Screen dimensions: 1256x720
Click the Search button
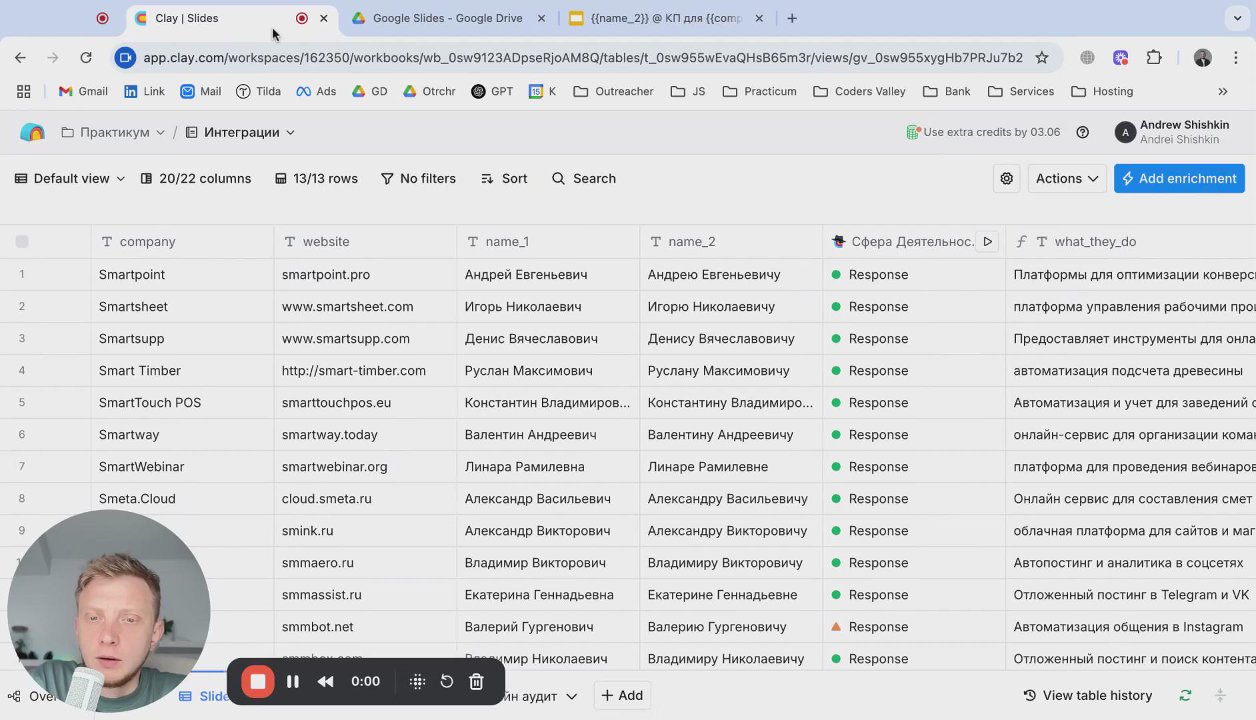(584, 178)
